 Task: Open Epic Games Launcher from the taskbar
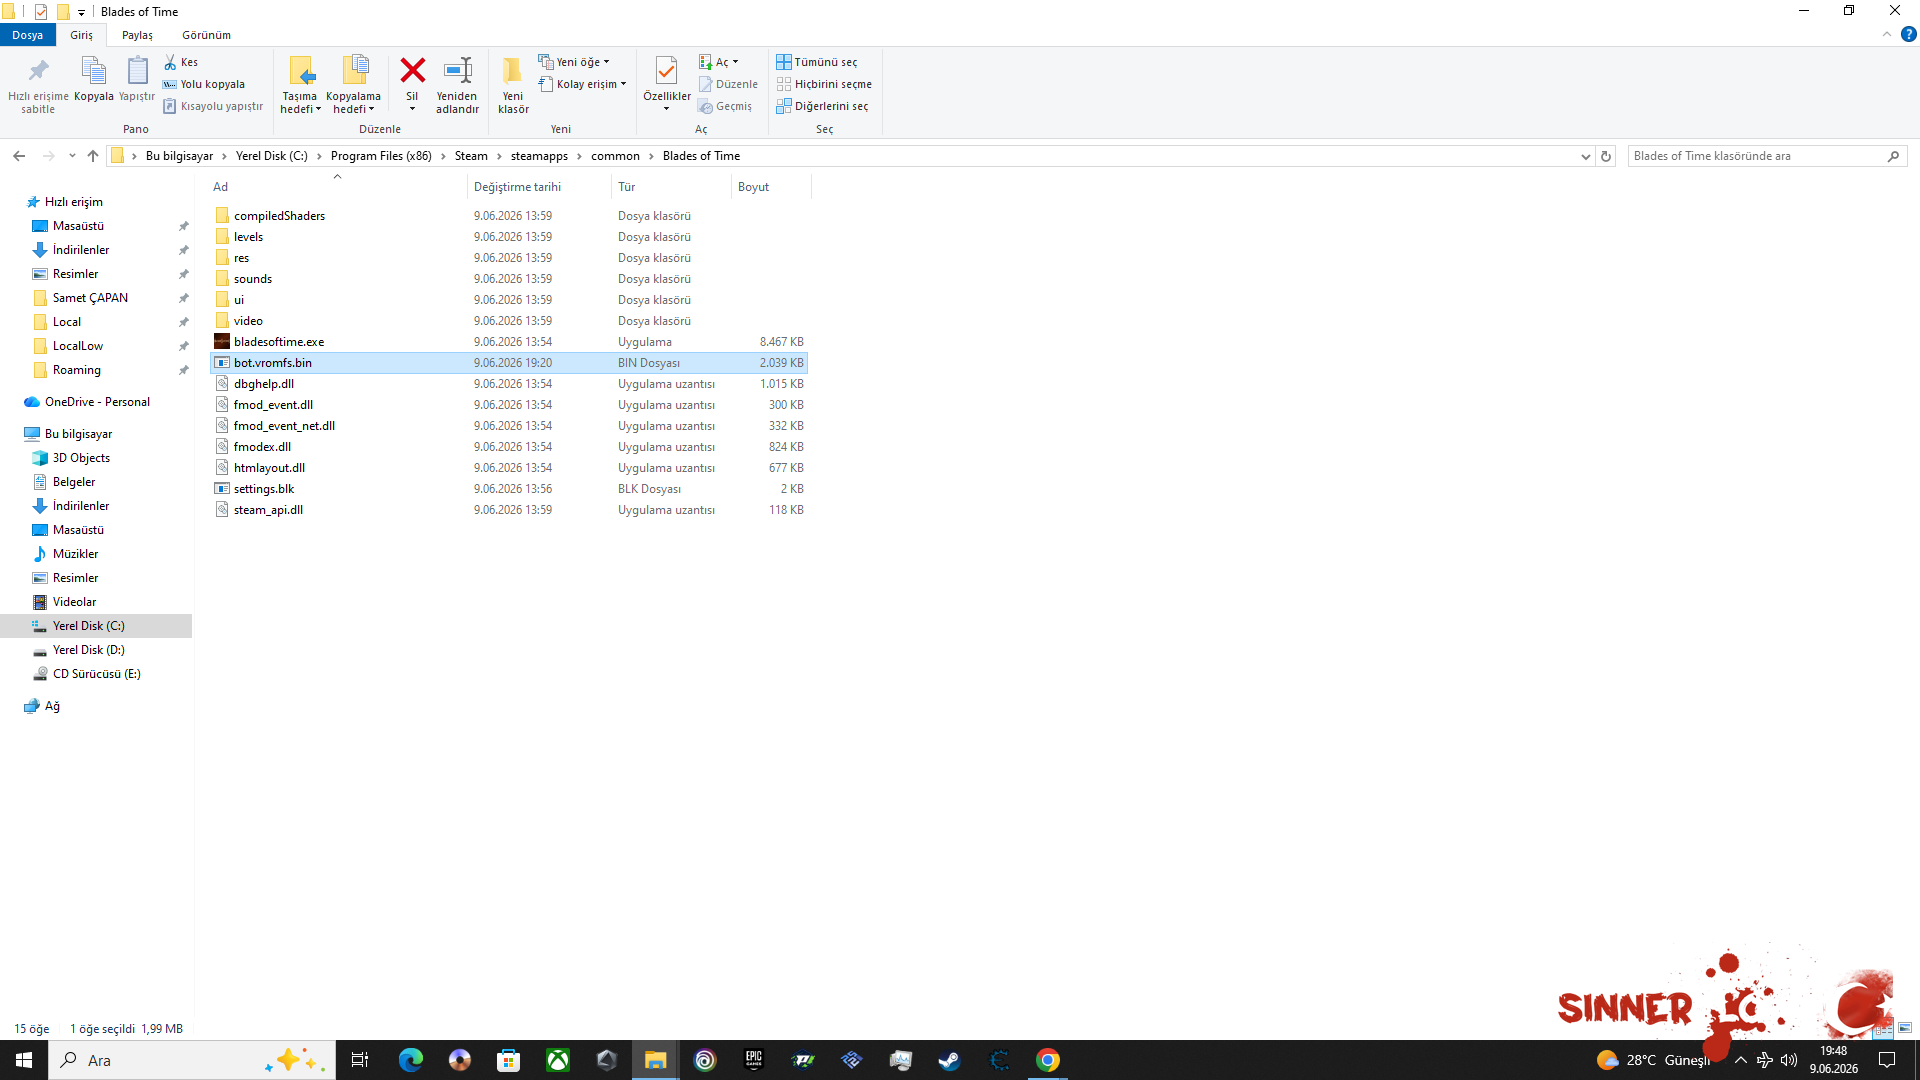pos(753,1060)
